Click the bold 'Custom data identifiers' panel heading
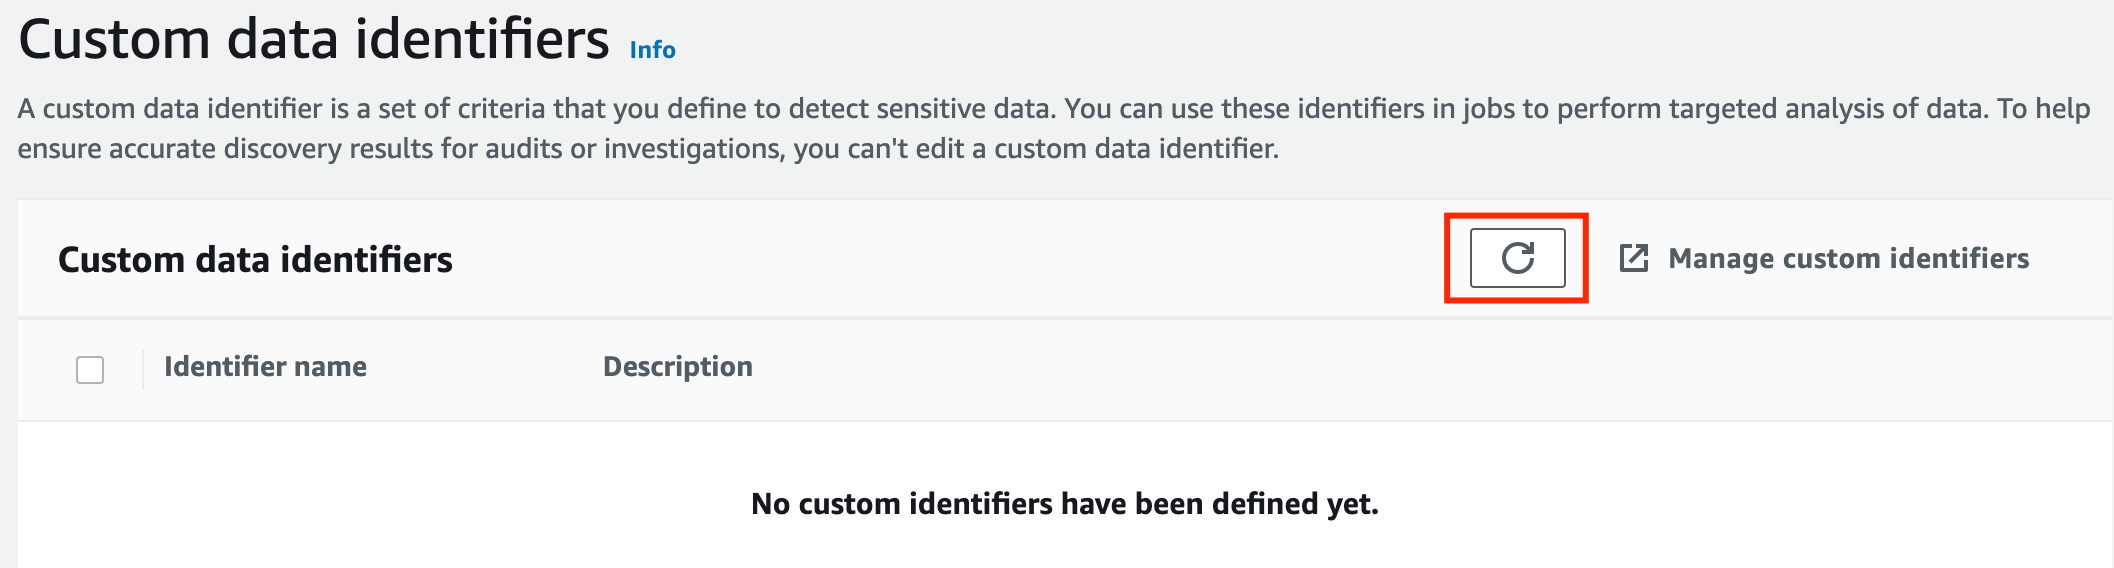 (255, 260)
